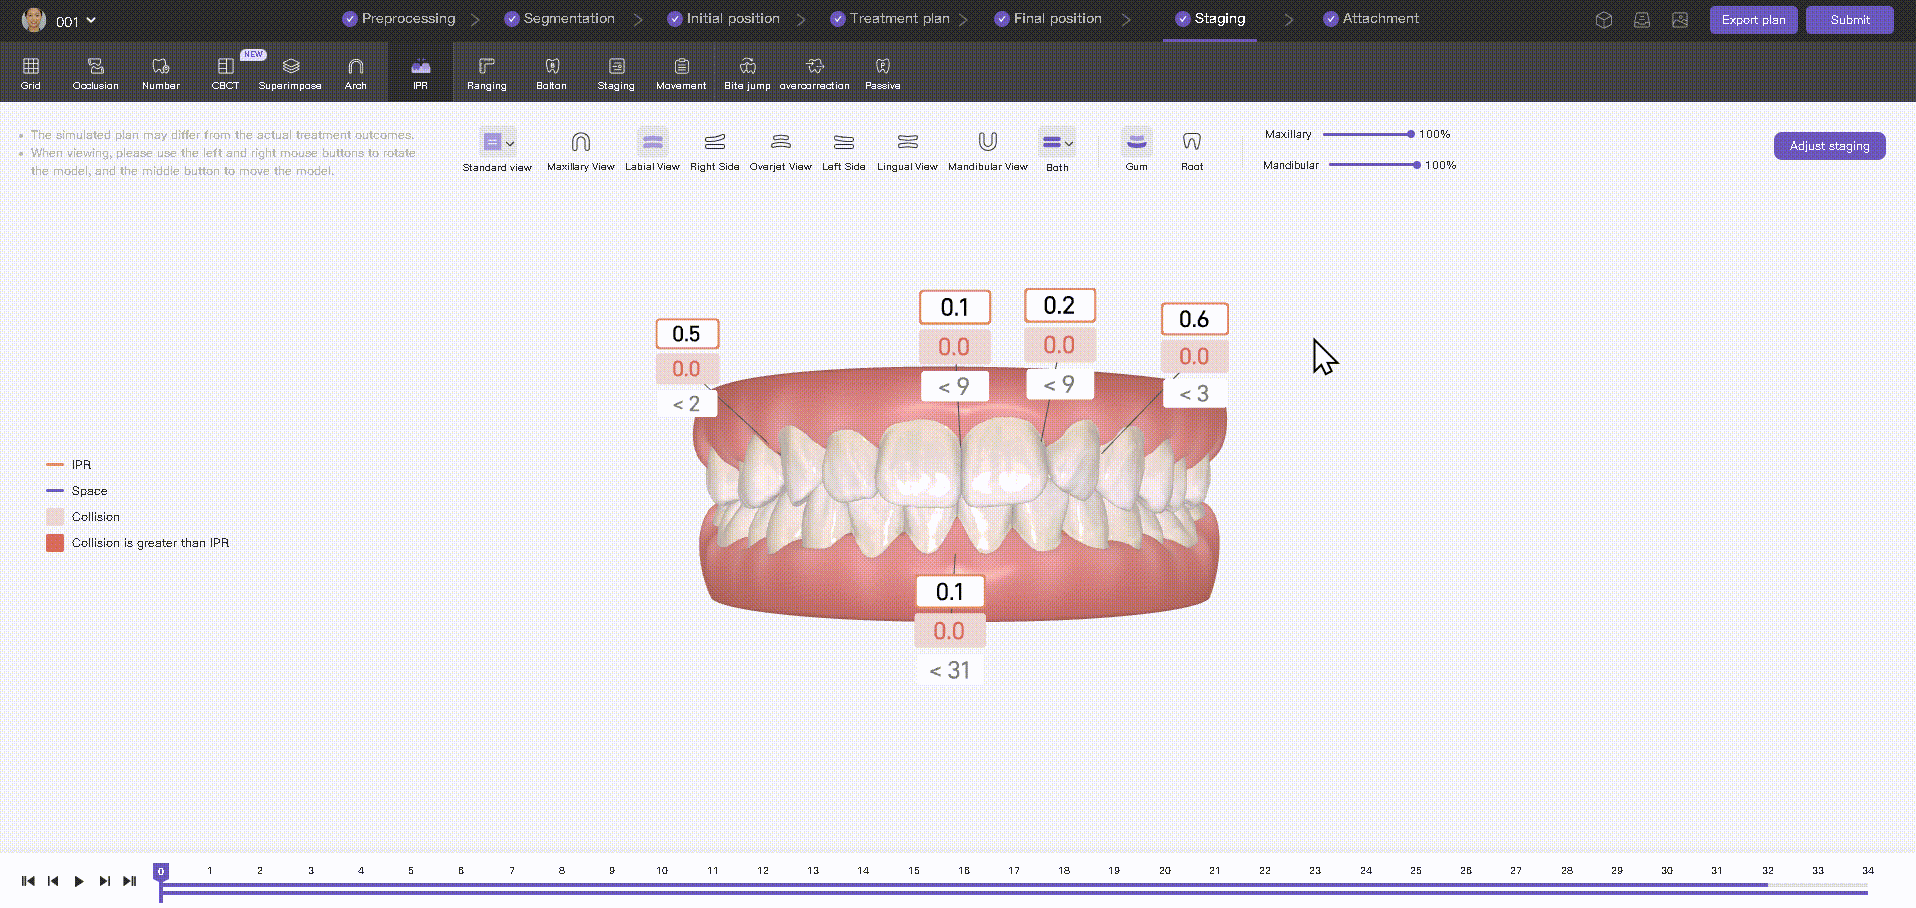
Task: Select stage 10 on timeline
Action: click(662, 871)
